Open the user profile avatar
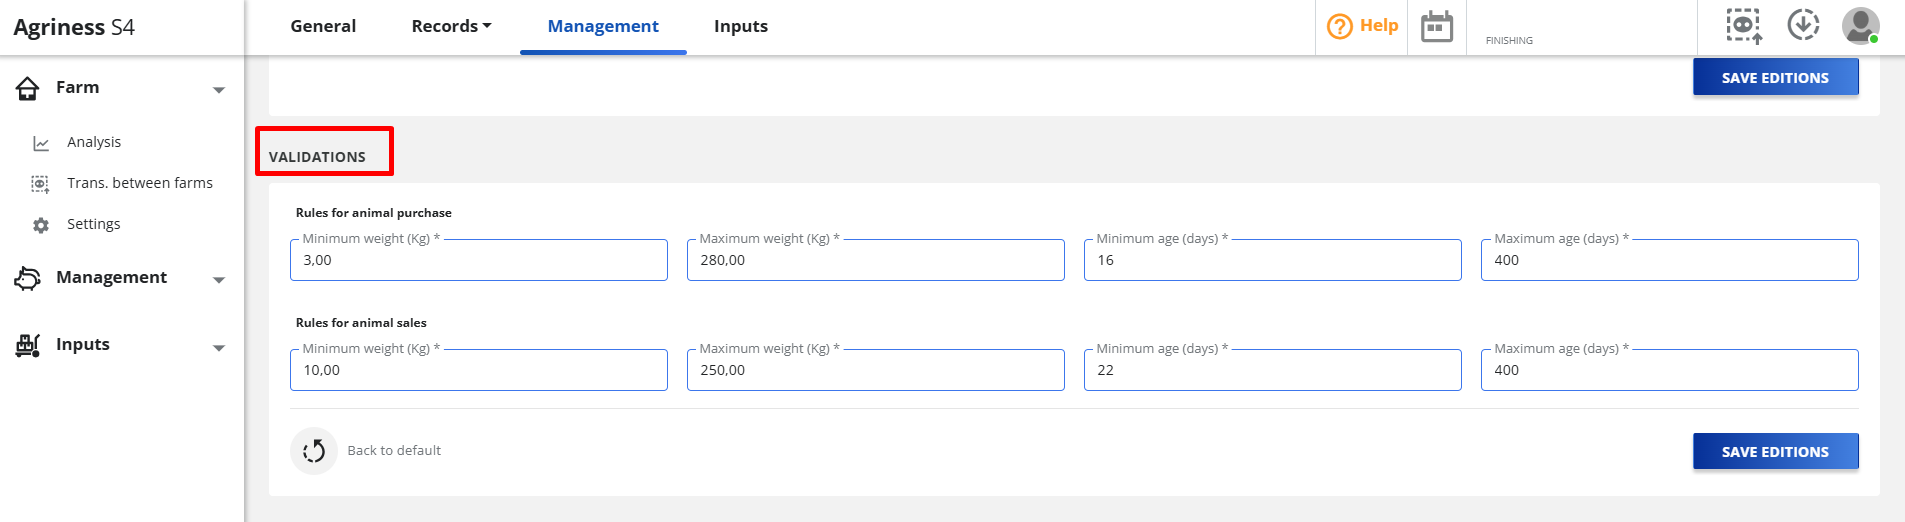Image resolution: width=1905 pixels, height=522 pixels. [x=1860, y=26]
